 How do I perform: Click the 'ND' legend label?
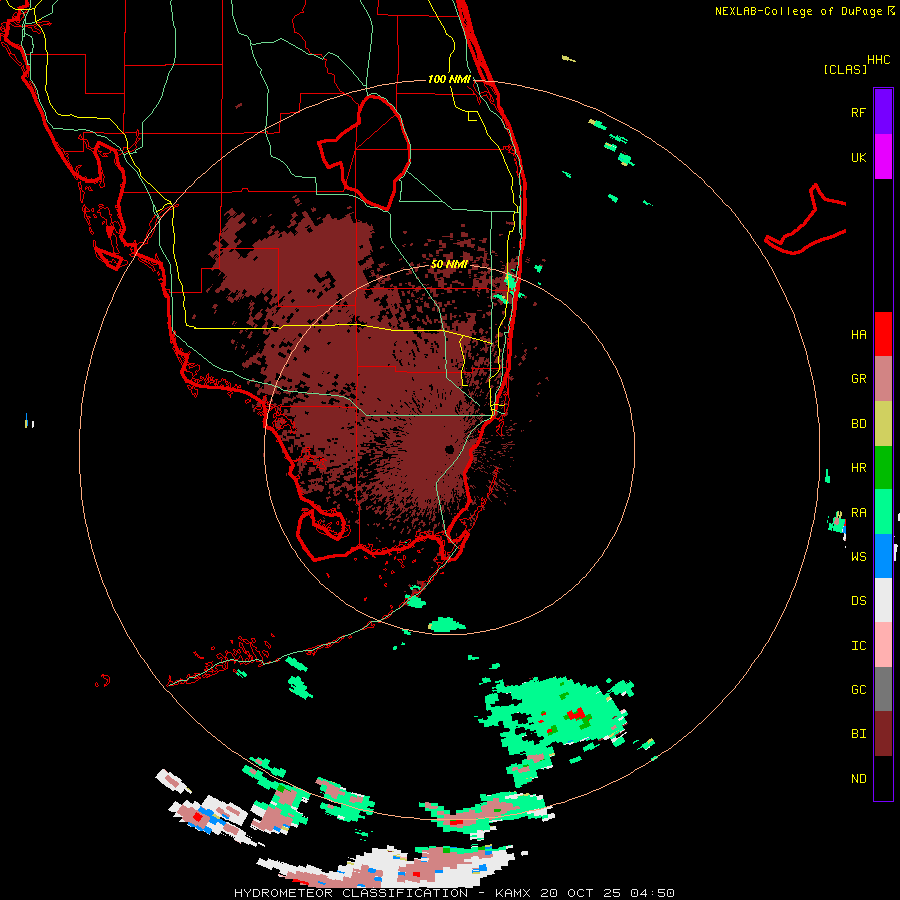[858, 779]
